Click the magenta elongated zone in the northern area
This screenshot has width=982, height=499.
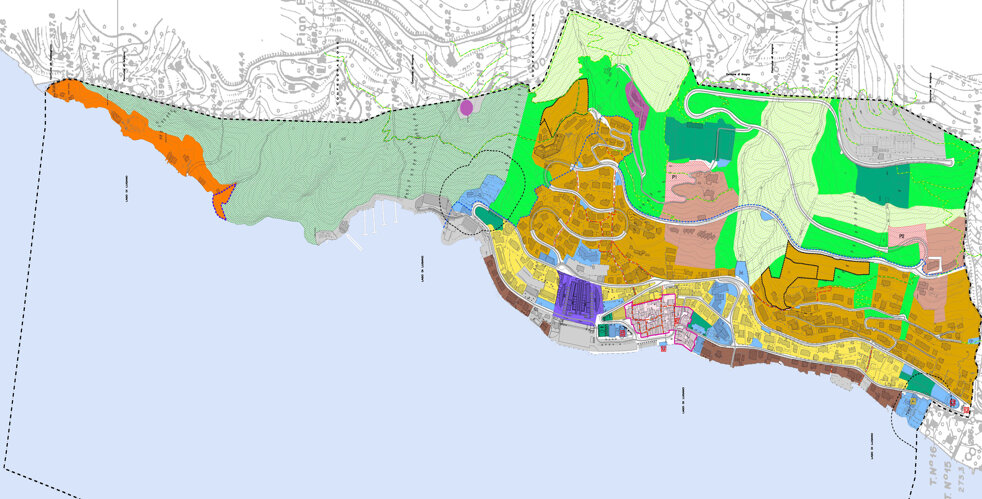(x=635, y=98)
